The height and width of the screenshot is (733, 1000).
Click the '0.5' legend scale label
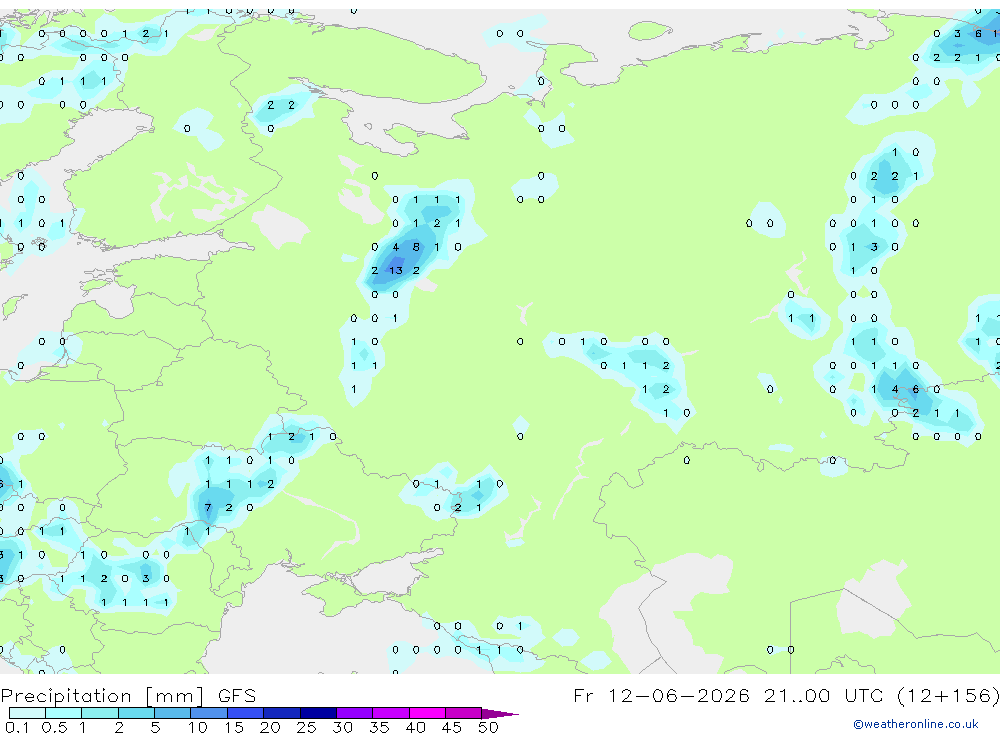[54, 727]
